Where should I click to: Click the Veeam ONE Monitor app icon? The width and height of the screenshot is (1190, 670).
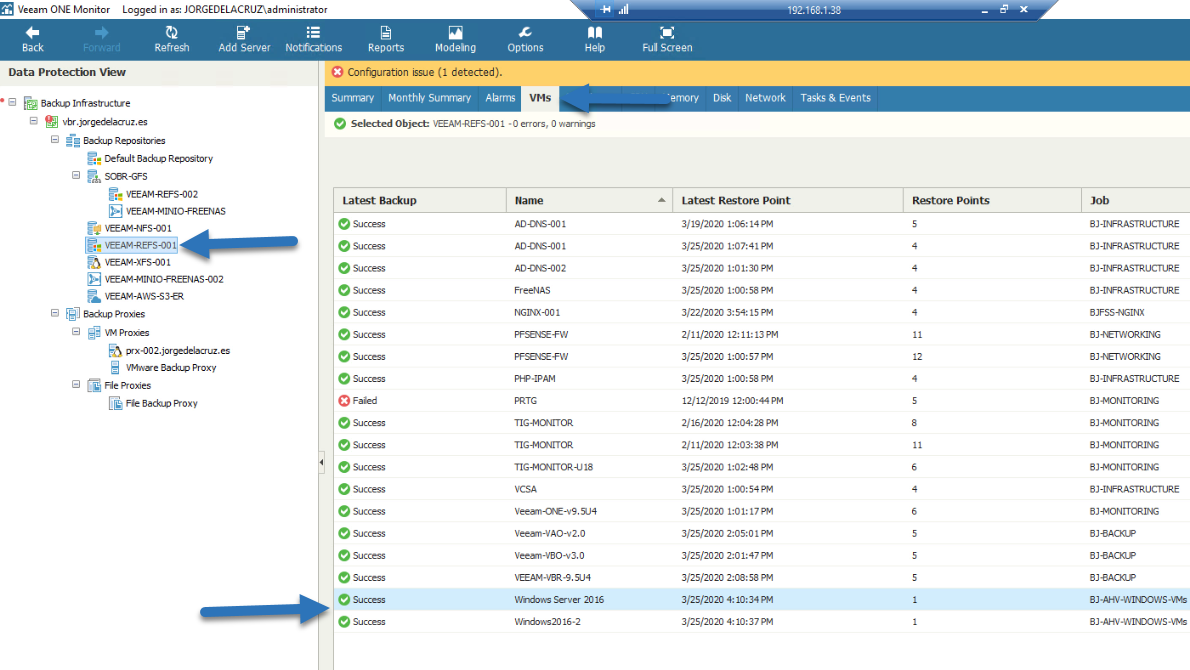pyautogui.click(x=7, y=9)
